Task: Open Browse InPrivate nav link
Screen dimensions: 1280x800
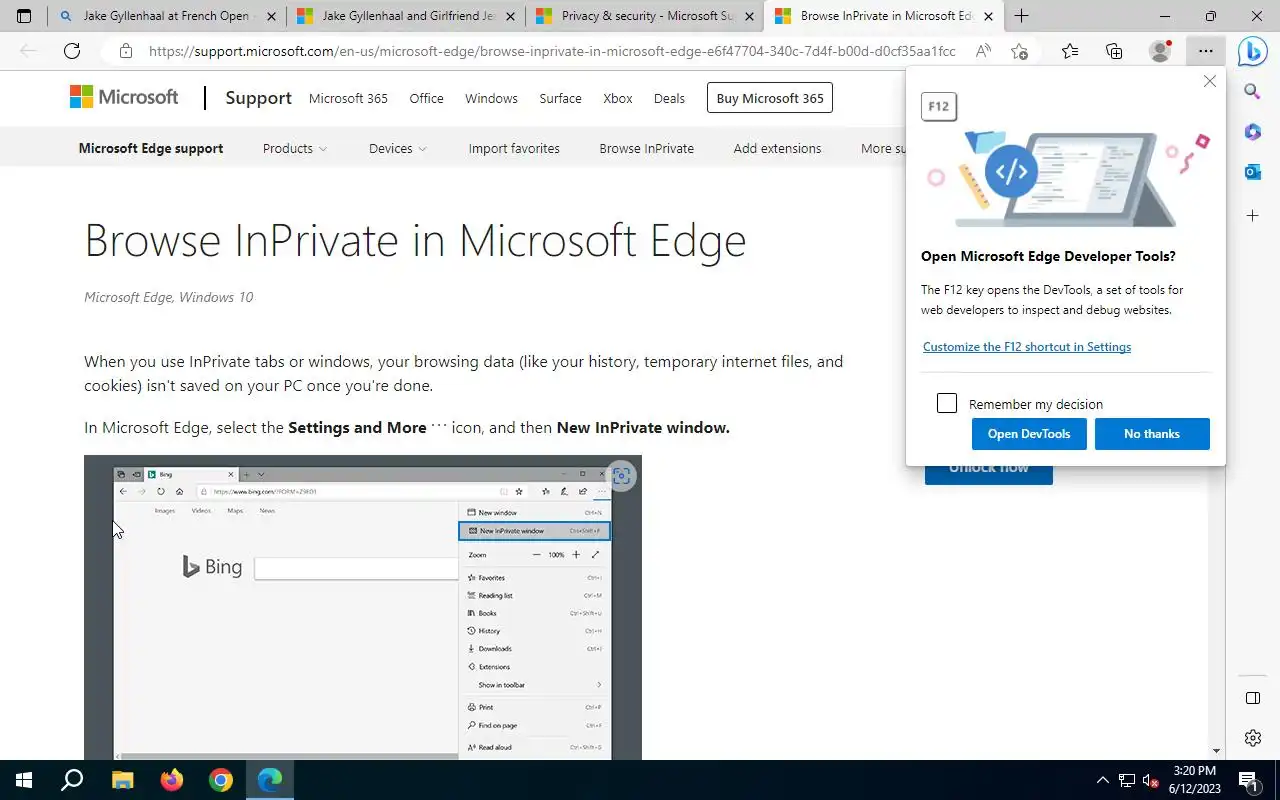Action: click(646, 148)
